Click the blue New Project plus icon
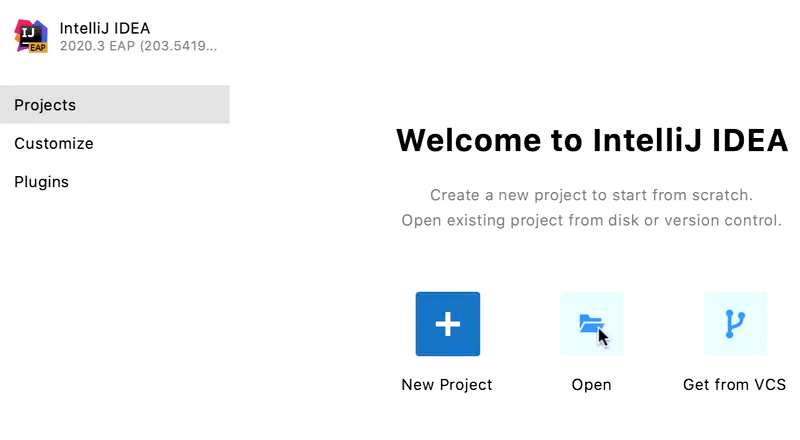 coord(447,324)
